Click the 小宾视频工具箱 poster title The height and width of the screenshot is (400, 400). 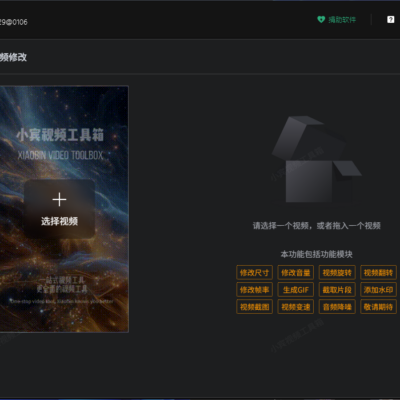pyautogui.click(x=60, y=135)
